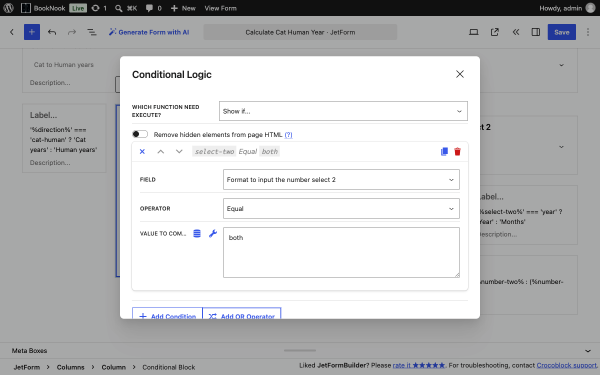Toggle the settings sidebar panel icon
This screenshot has width=600, height=375.
(x=536, y=32)
